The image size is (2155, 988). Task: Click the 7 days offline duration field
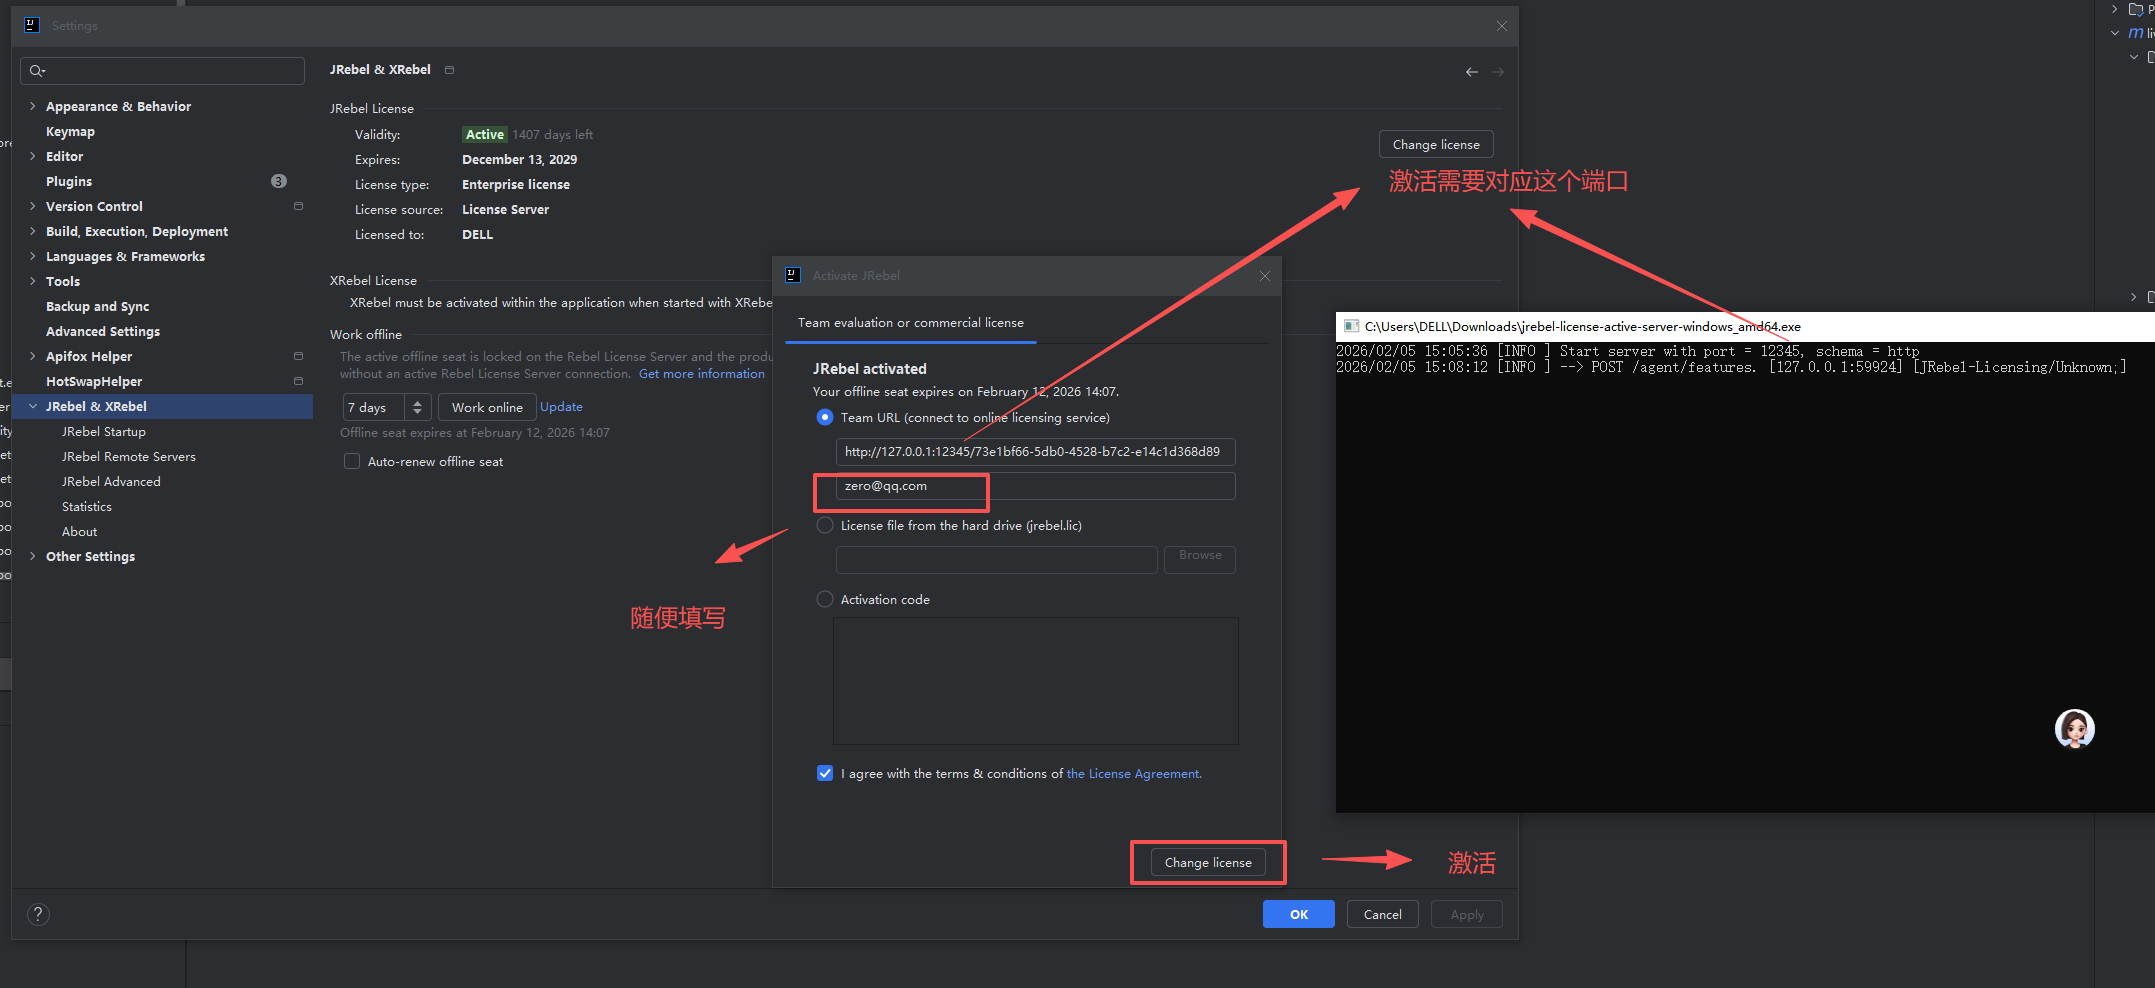tap(374, 407)
